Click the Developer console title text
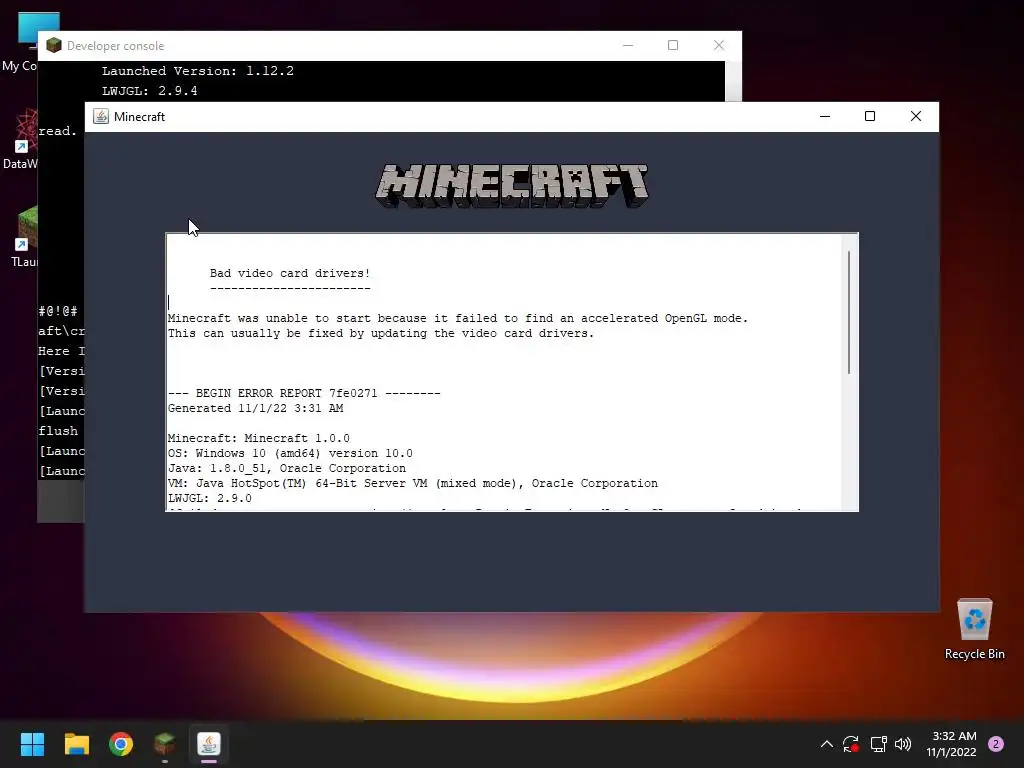The width and height of the screenshot is (1024, 768). pos(116,46)
